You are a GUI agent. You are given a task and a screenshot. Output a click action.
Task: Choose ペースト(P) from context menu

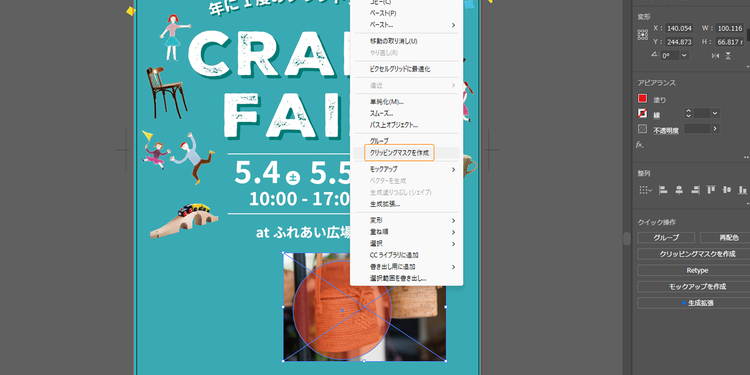(407, 13)
